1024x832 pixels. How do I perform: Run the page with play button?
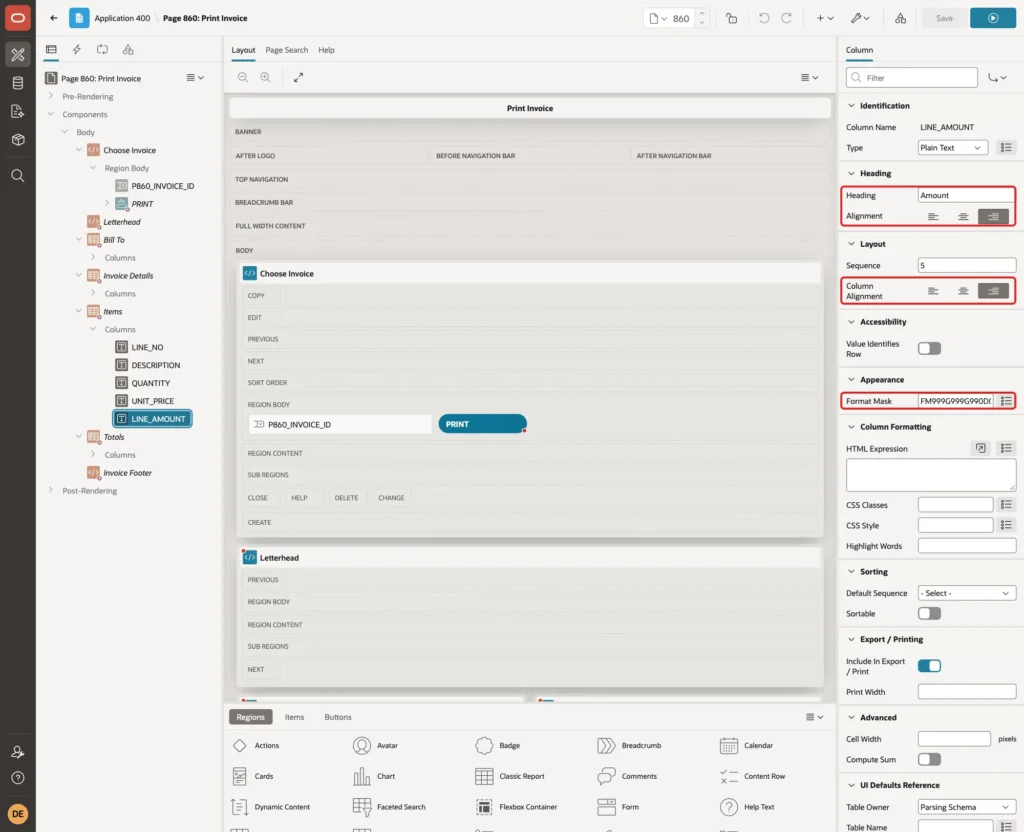click(x=993, y=18)
